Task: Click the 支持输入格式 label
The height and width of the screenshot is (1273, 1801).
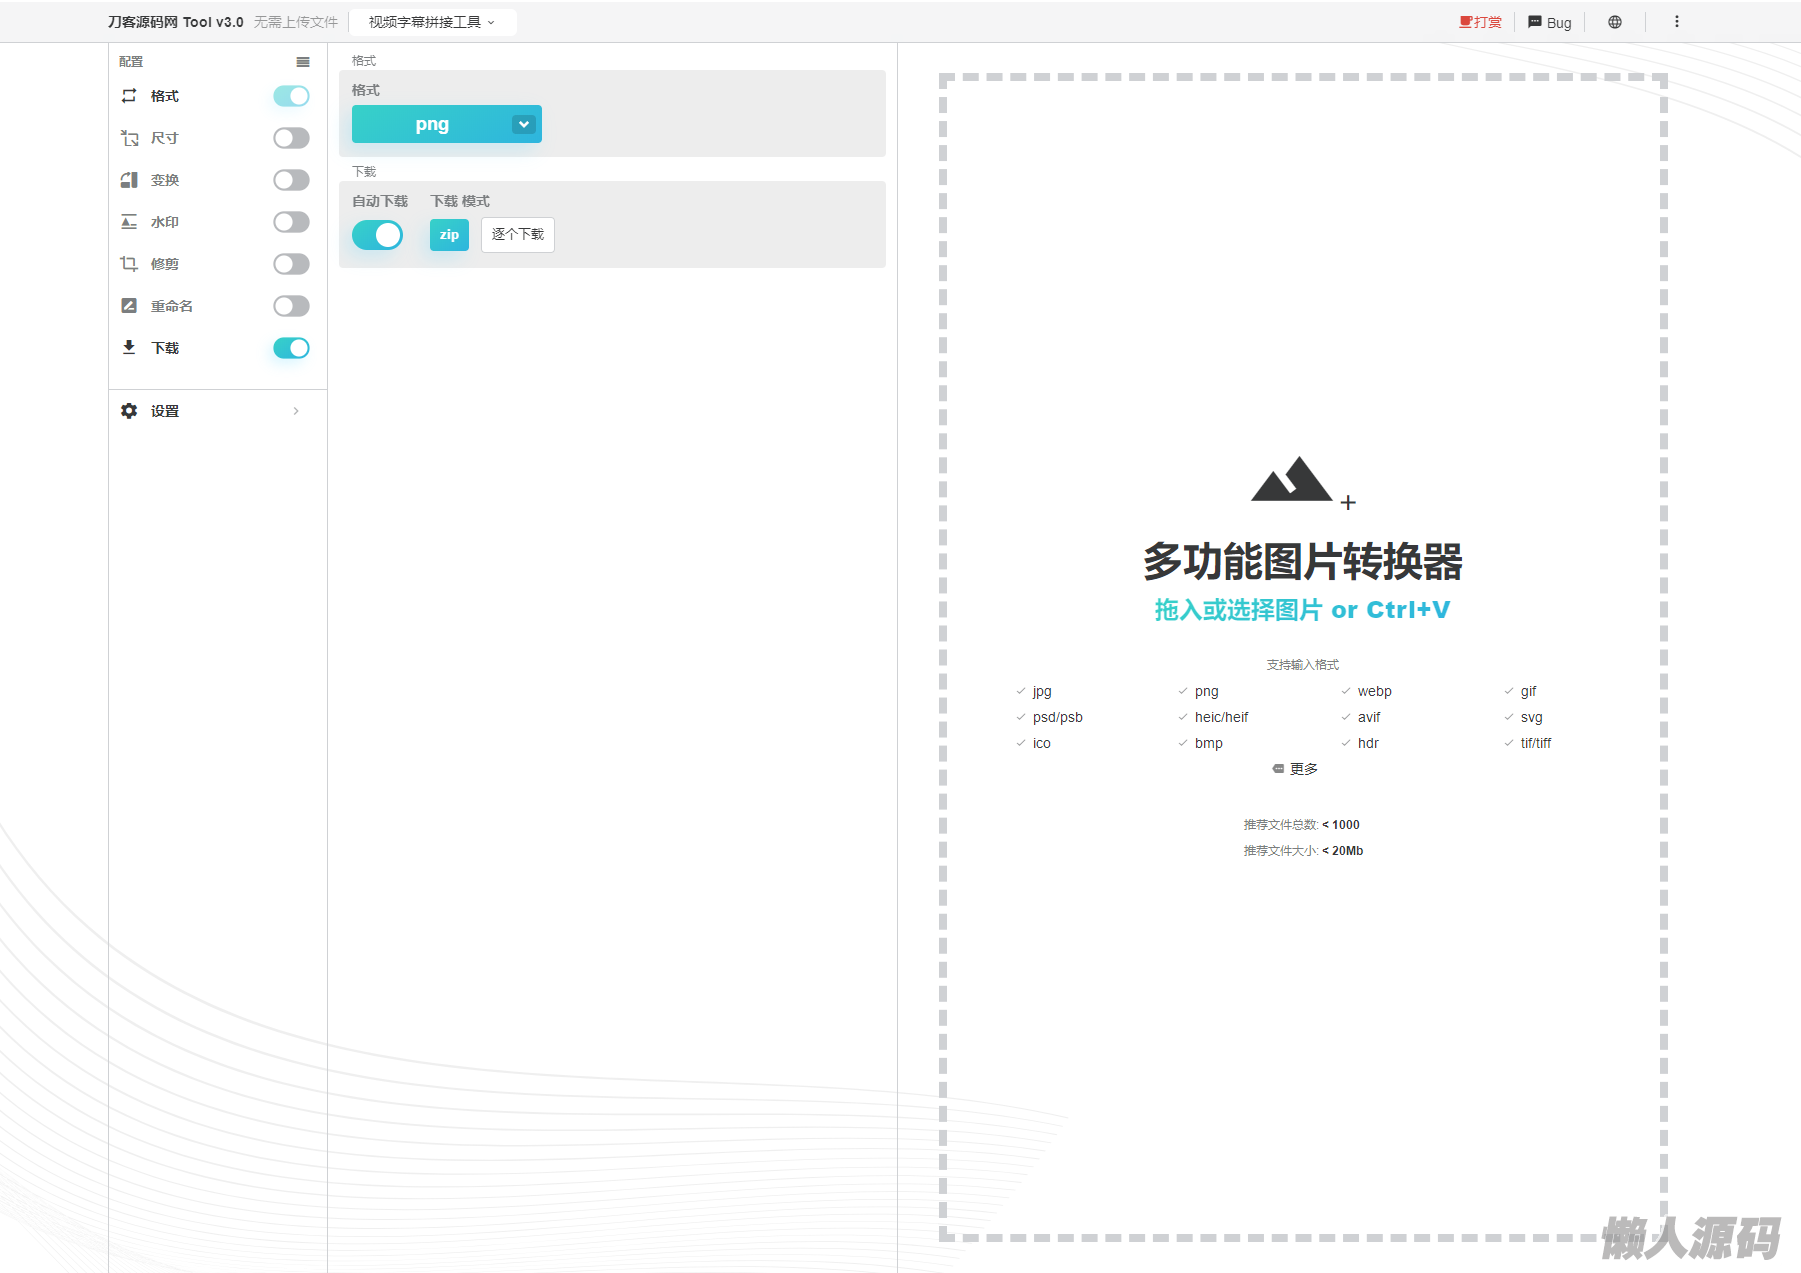Action: click(1303, 665)
